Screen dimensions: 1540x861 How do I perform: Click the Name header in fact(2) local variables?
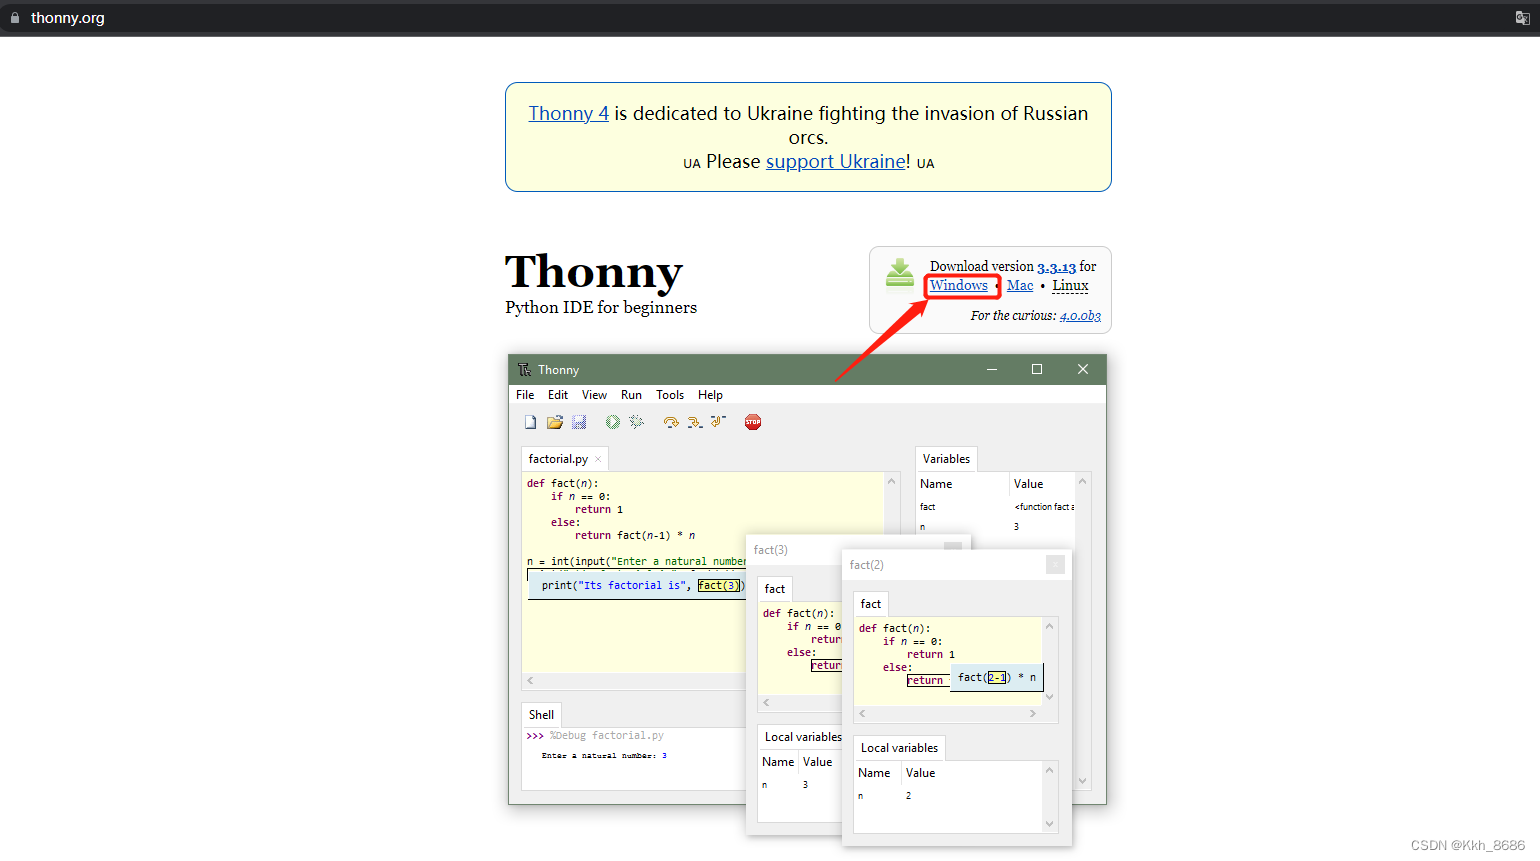874,773
